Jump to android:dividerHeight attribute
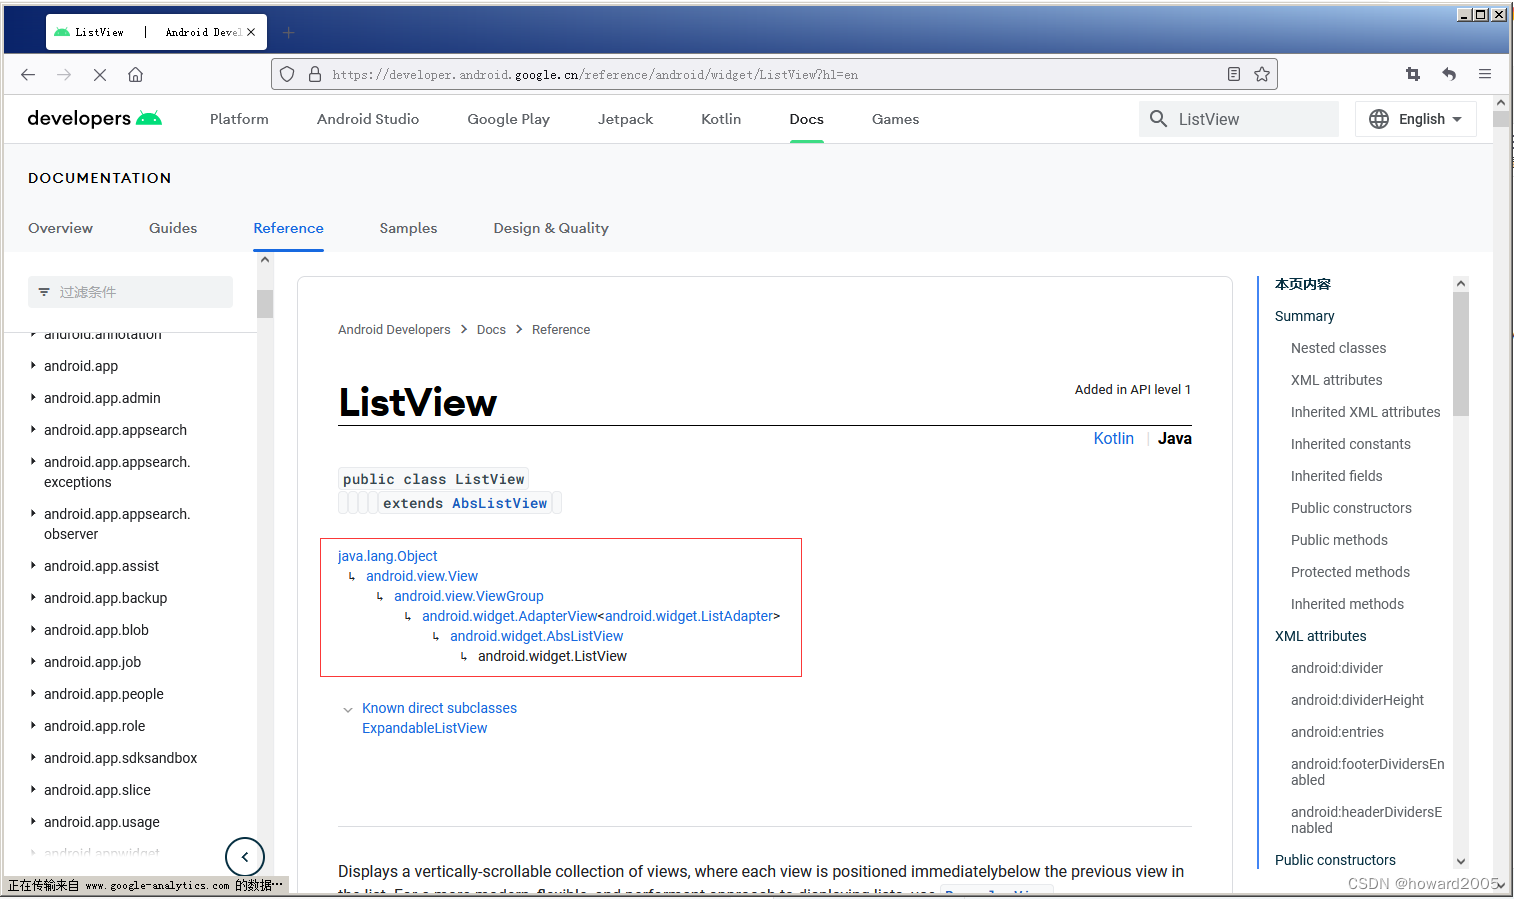The image size is (1514, 899). 1357,700
